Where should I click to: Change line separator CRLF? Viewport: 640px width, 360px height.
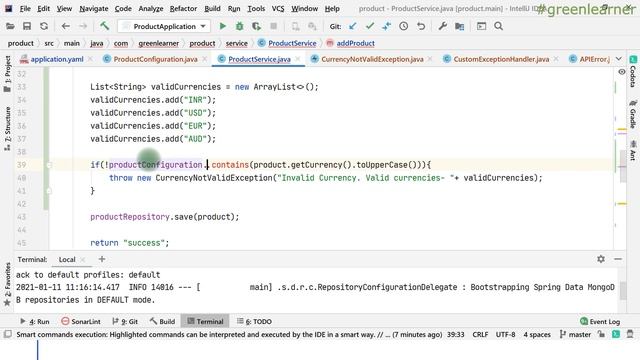tap(480, 334)
